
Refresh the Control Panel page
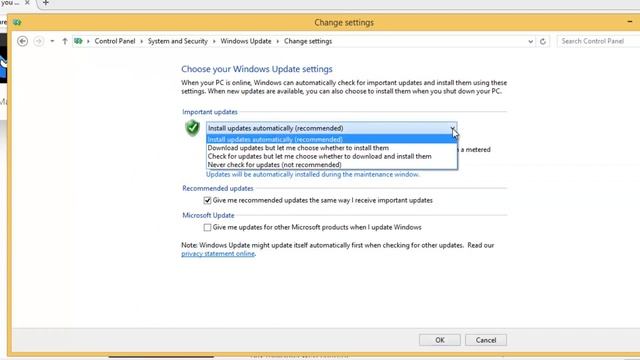point(542,42)
